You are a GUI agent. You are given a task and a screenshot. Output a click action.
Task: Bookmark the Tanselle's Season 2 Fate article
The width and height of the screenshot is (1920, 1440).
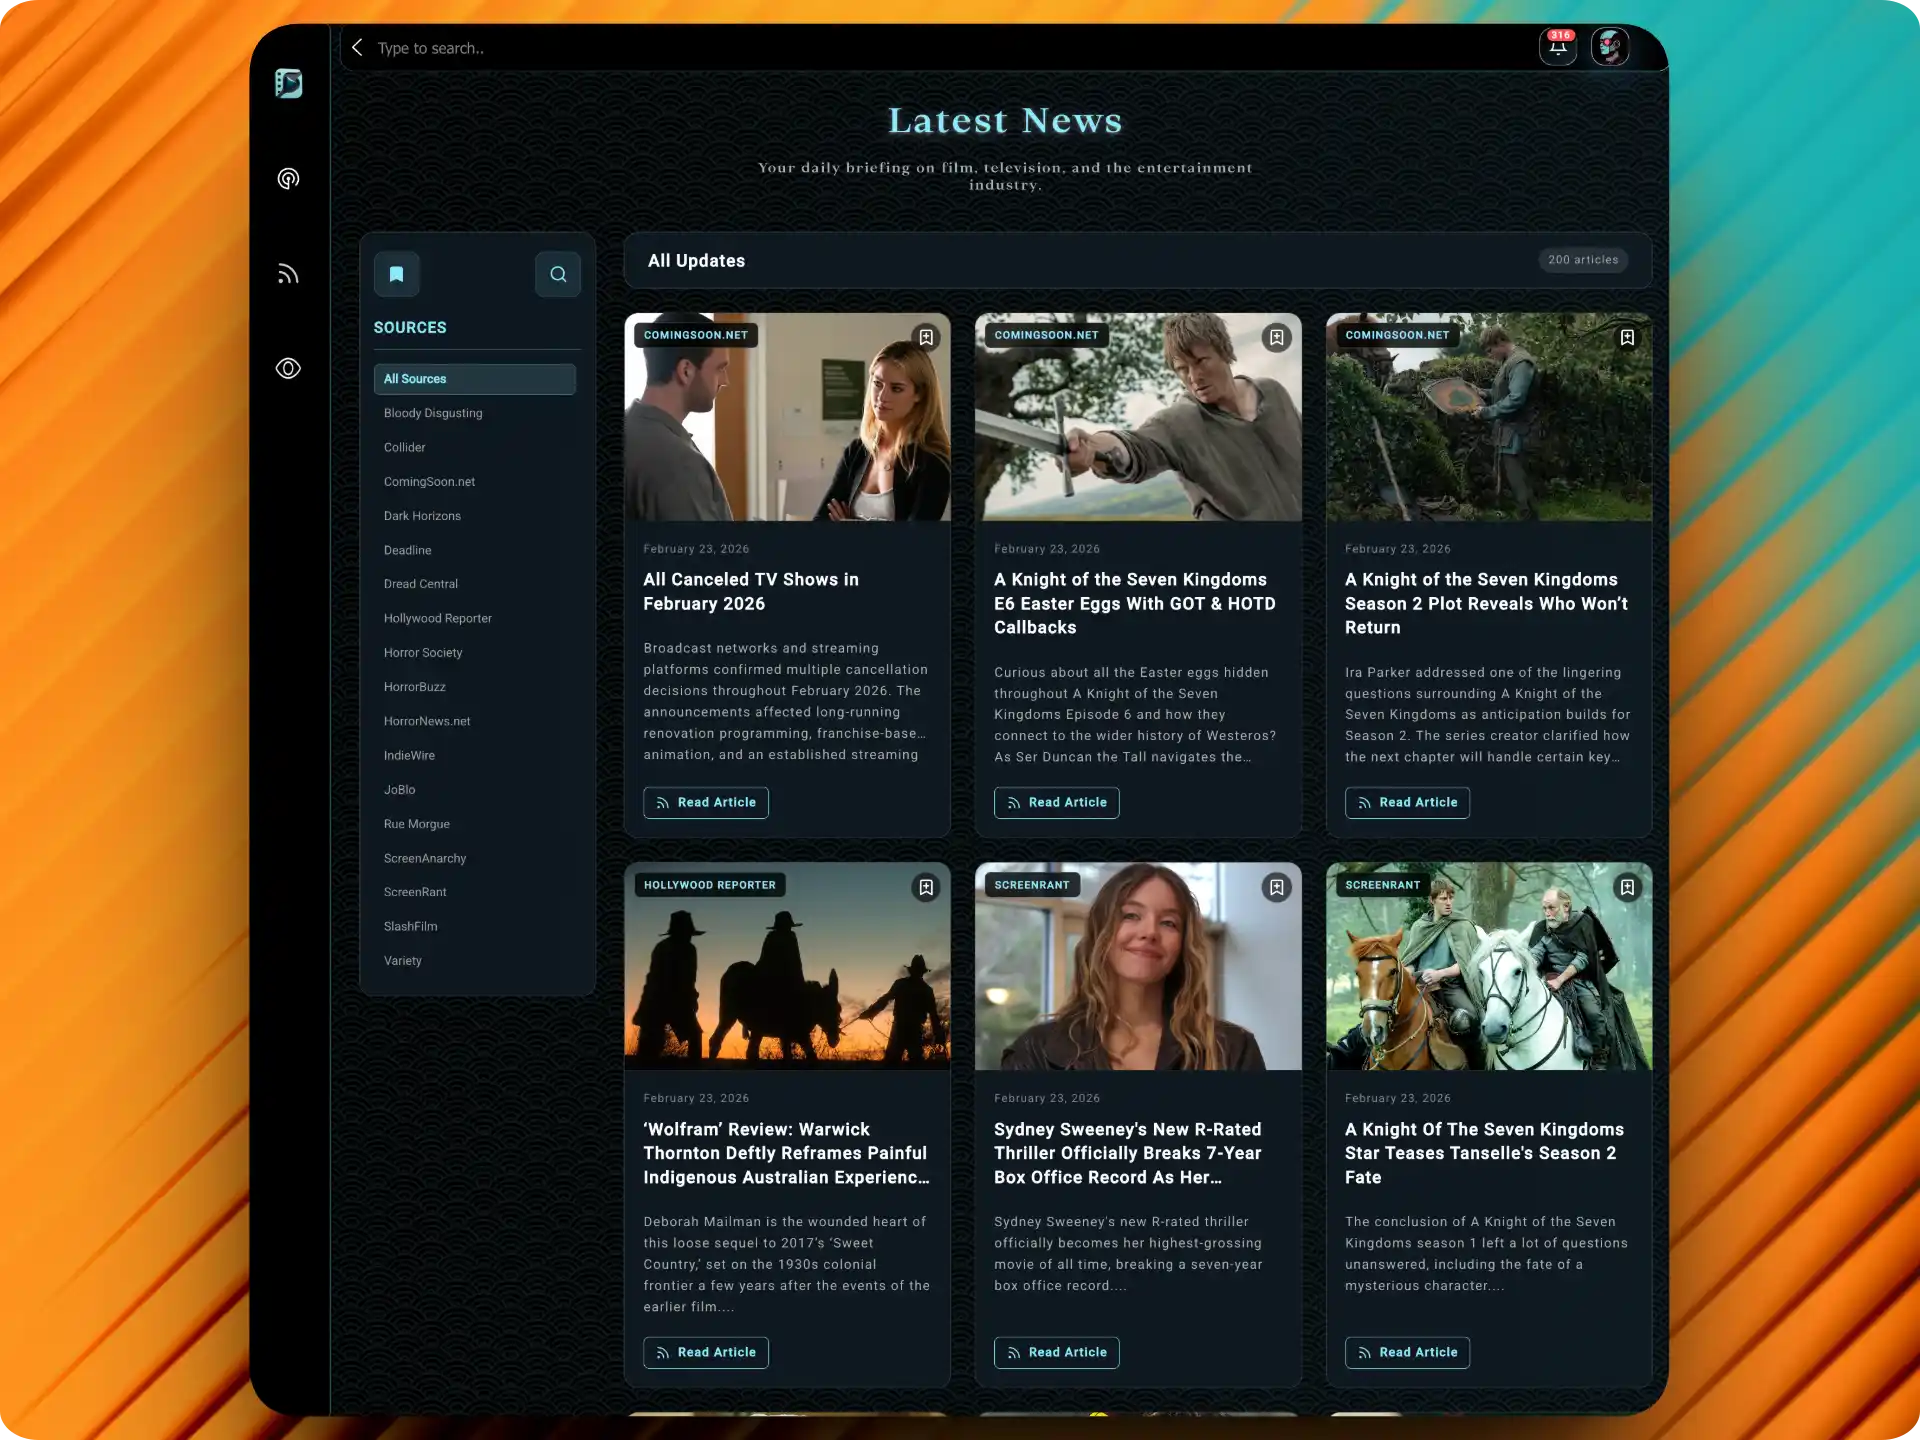(1627, 887)
